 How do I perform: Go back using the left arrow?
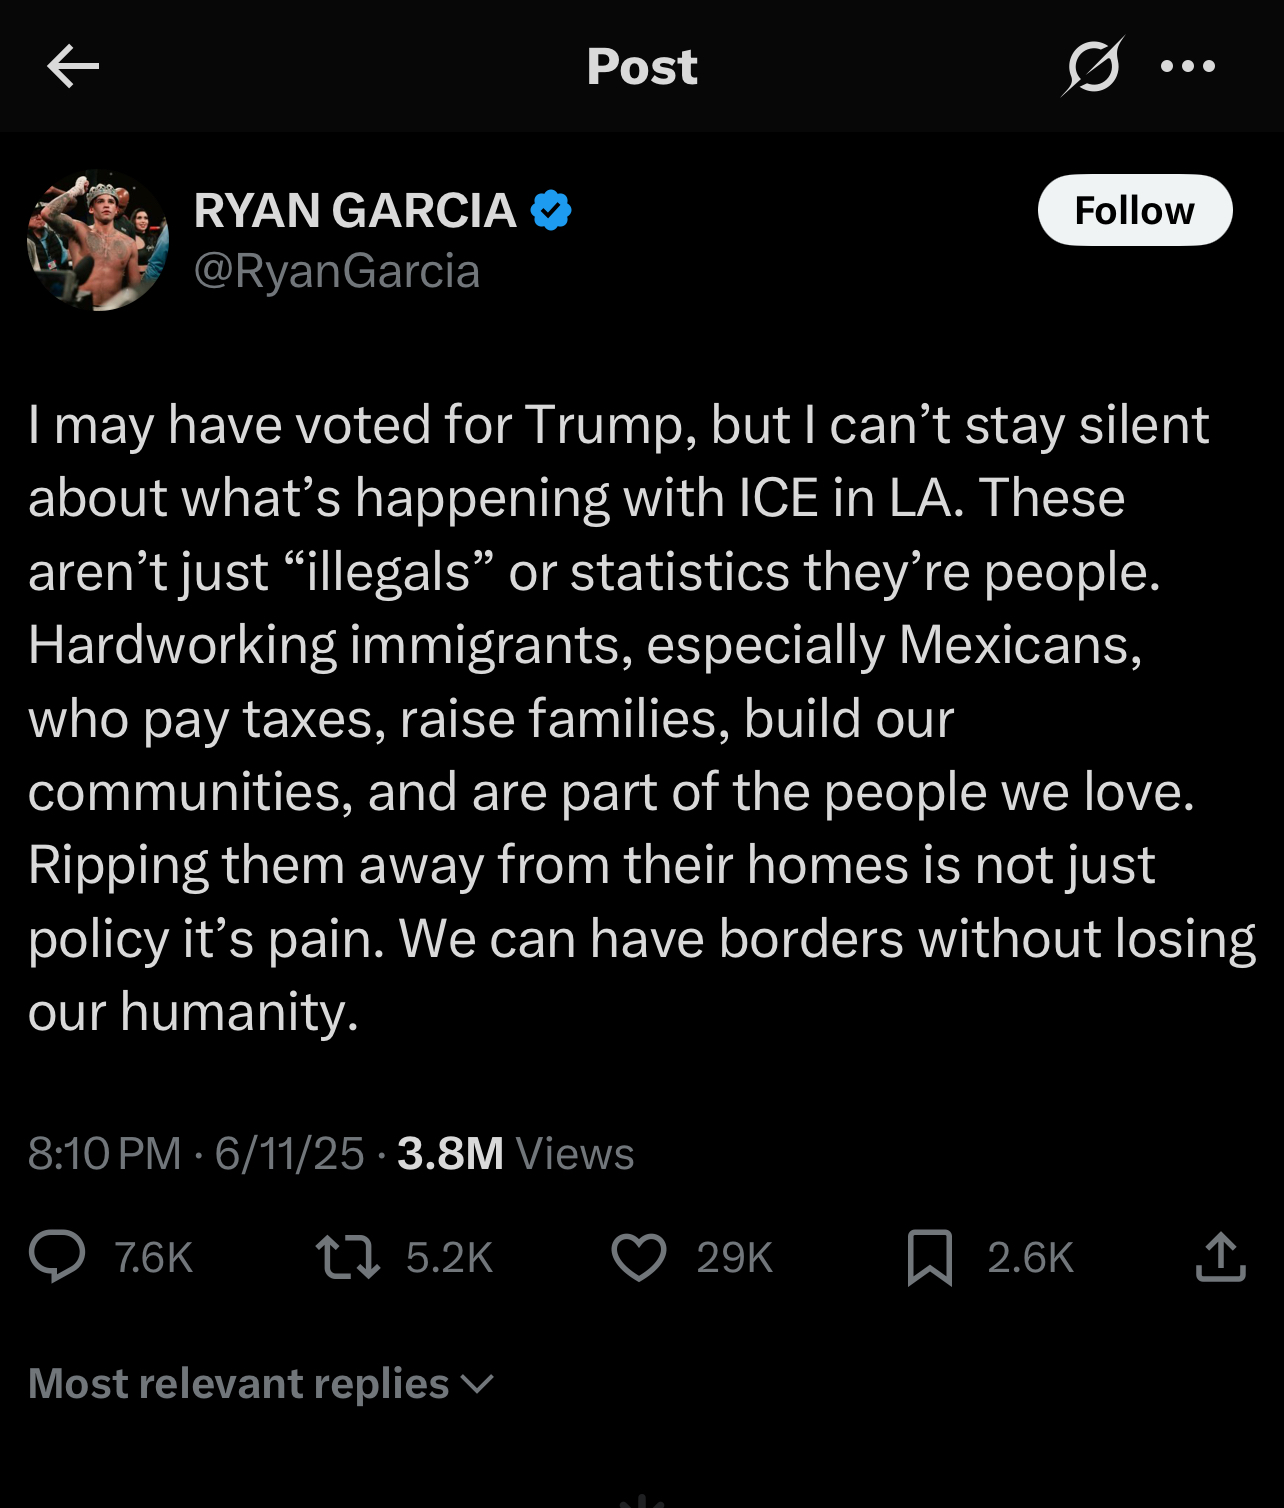point(73,67)
